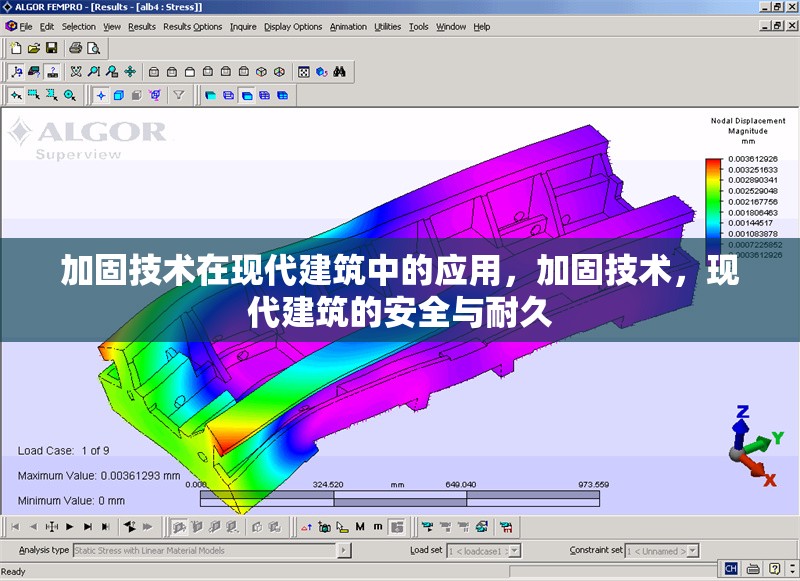Viewport: 800px width, 581px height.
Task: Click "Maximum Value: 0.00361293 mm" text
Action: pyautogui.click(x=99, y=475)
